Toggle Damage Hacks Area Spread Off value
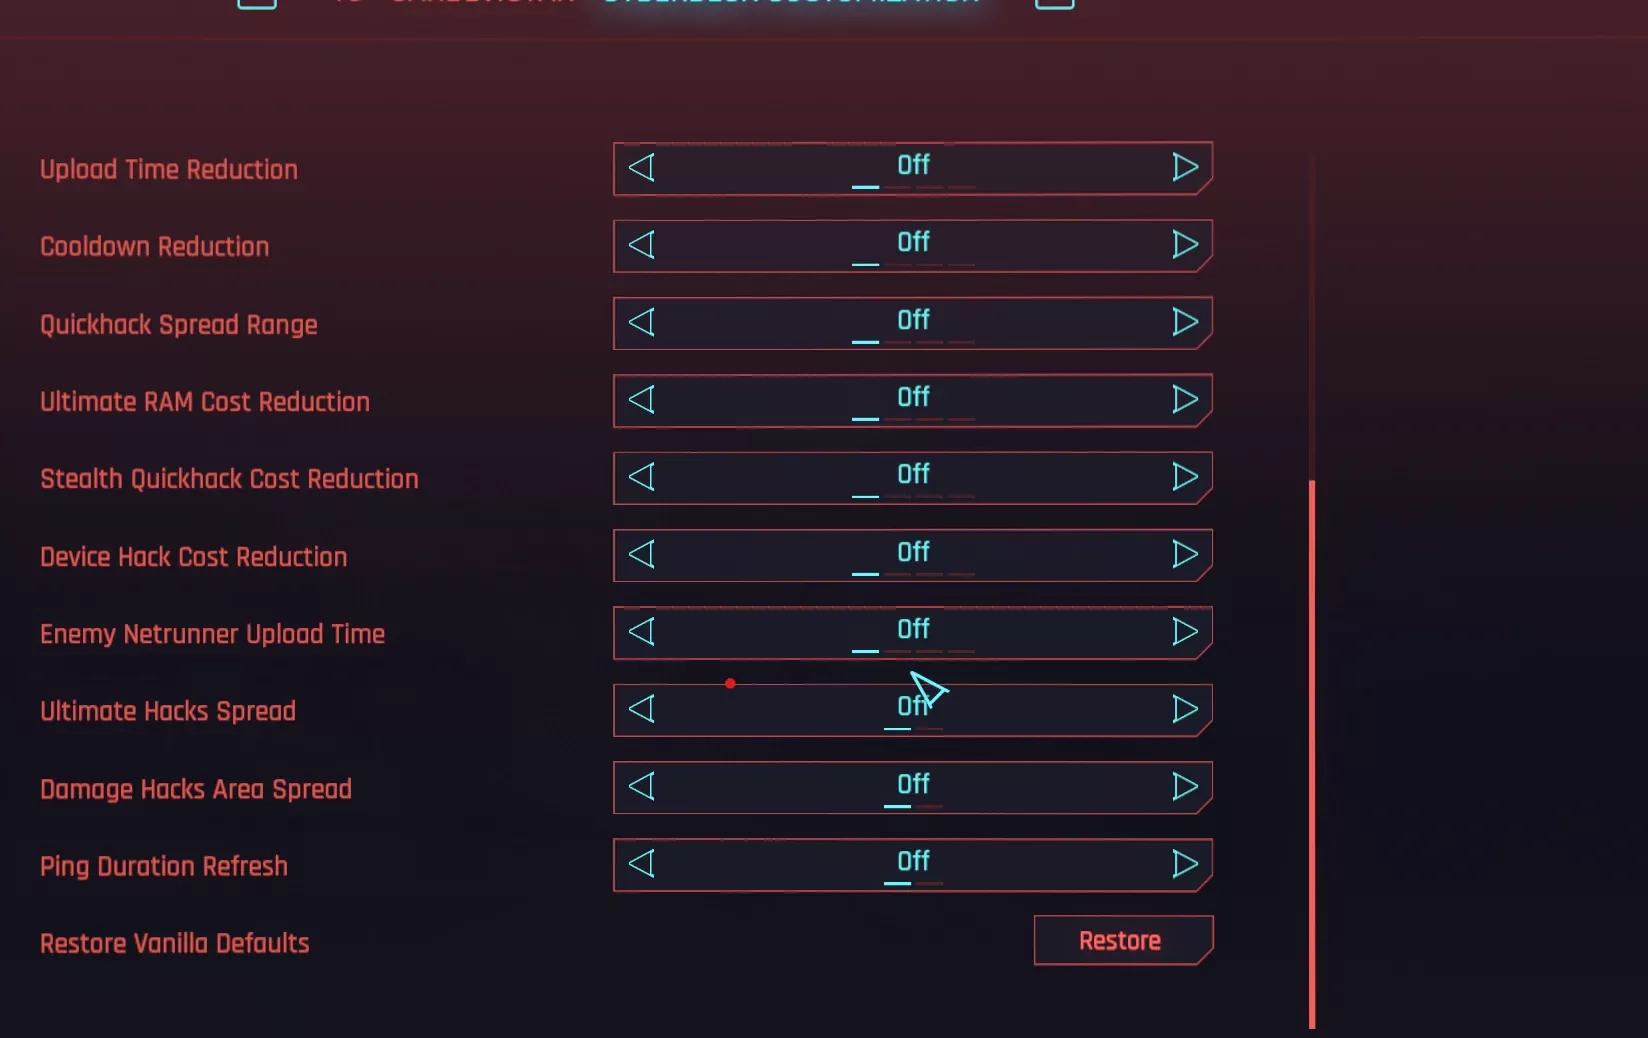1648x1038 pixels. [x=913, y=787]
